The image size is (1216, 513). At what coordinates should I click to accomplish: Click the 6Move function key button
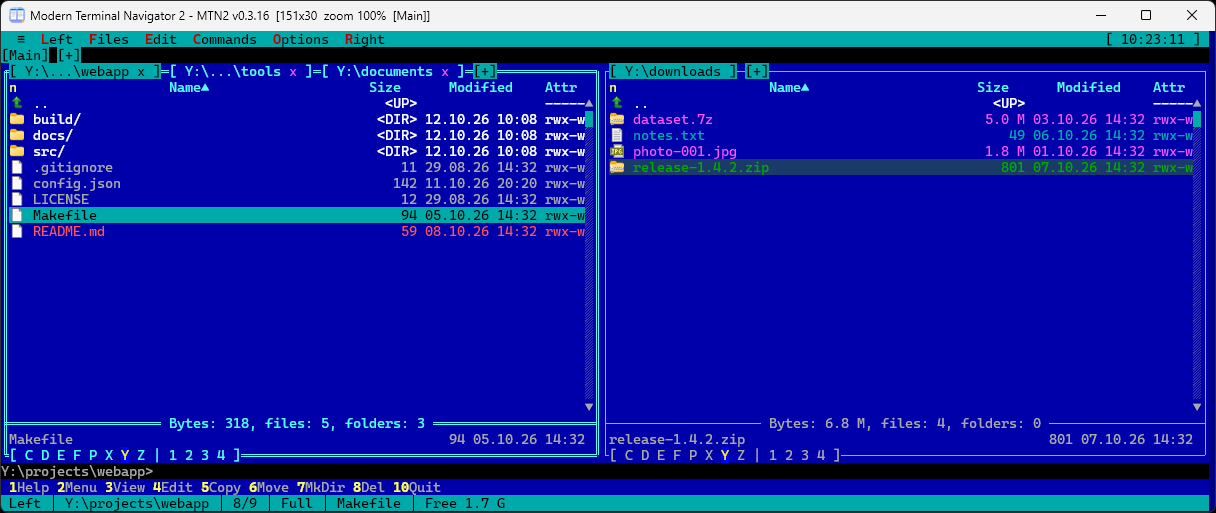[x=269, y=487]
